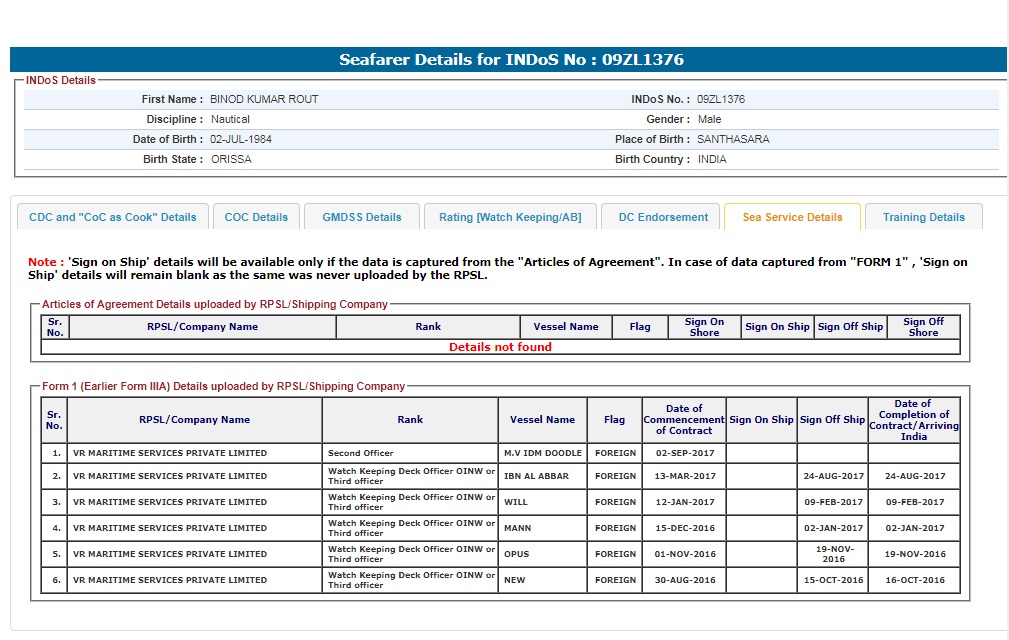1009x640 pixels.
Task: Switch to the COC Details tab
Action: tap(256, 217)
